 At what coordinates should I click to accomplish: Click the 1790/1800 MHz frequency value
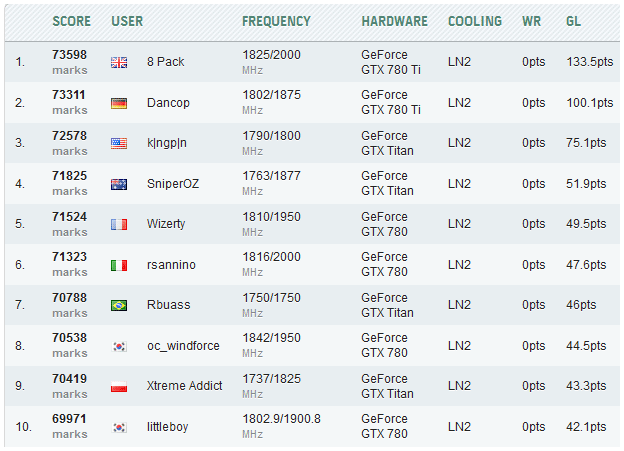pyautogui.click(x=271, y=143)
